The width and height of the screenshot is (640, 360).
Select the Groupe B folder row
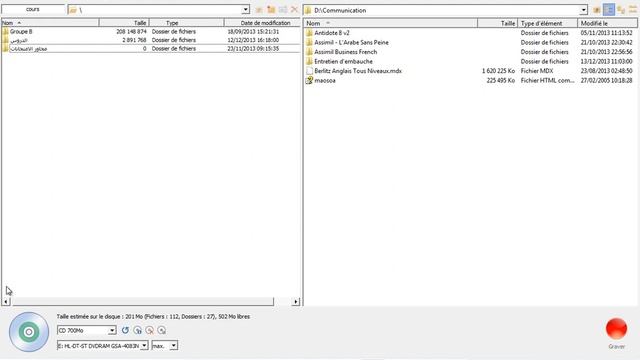pos(151,31)
